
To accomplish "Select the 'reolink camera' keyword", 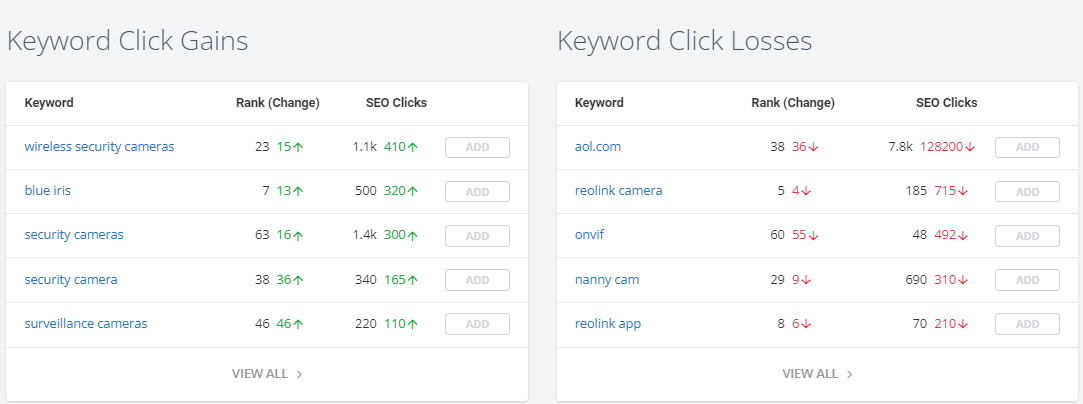I will point(618,191).
